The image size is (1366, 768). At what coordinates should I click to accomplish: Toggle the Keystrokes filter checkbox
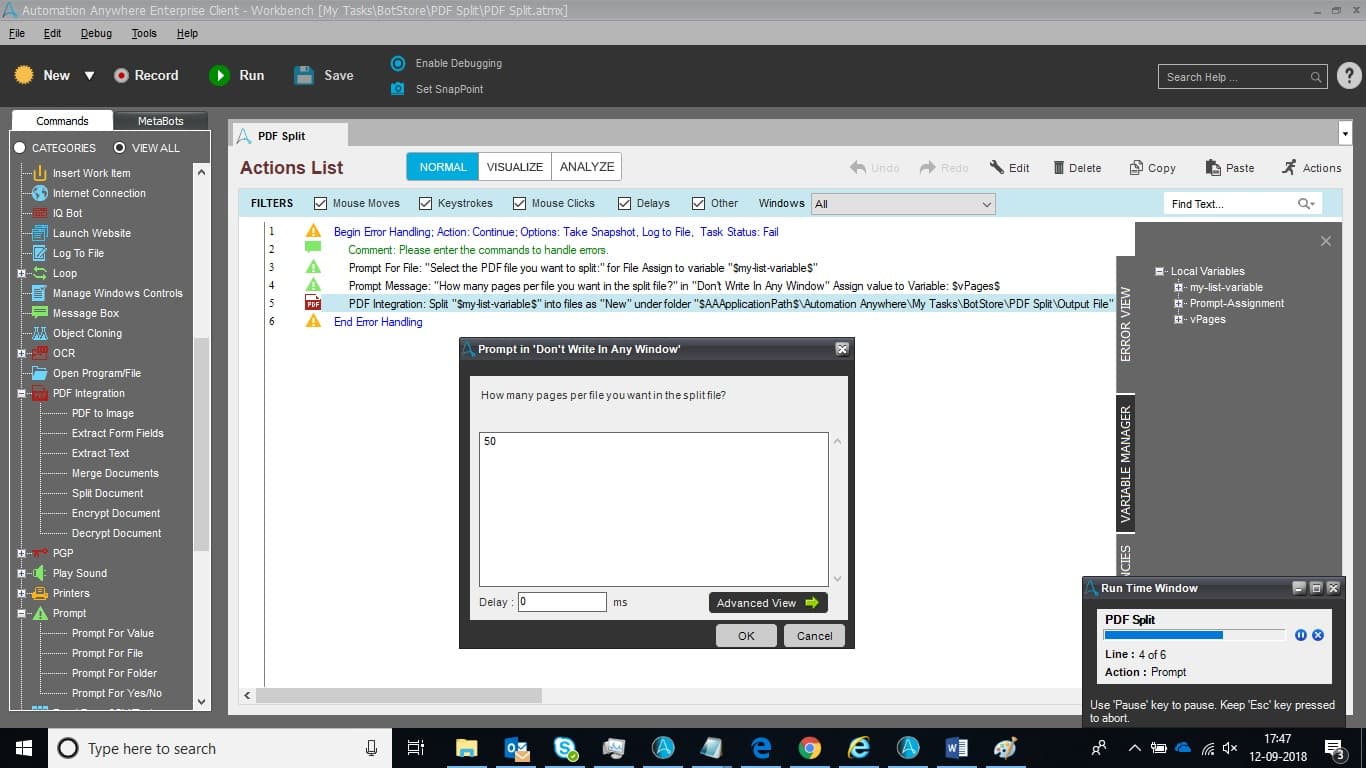pos(425,203)
